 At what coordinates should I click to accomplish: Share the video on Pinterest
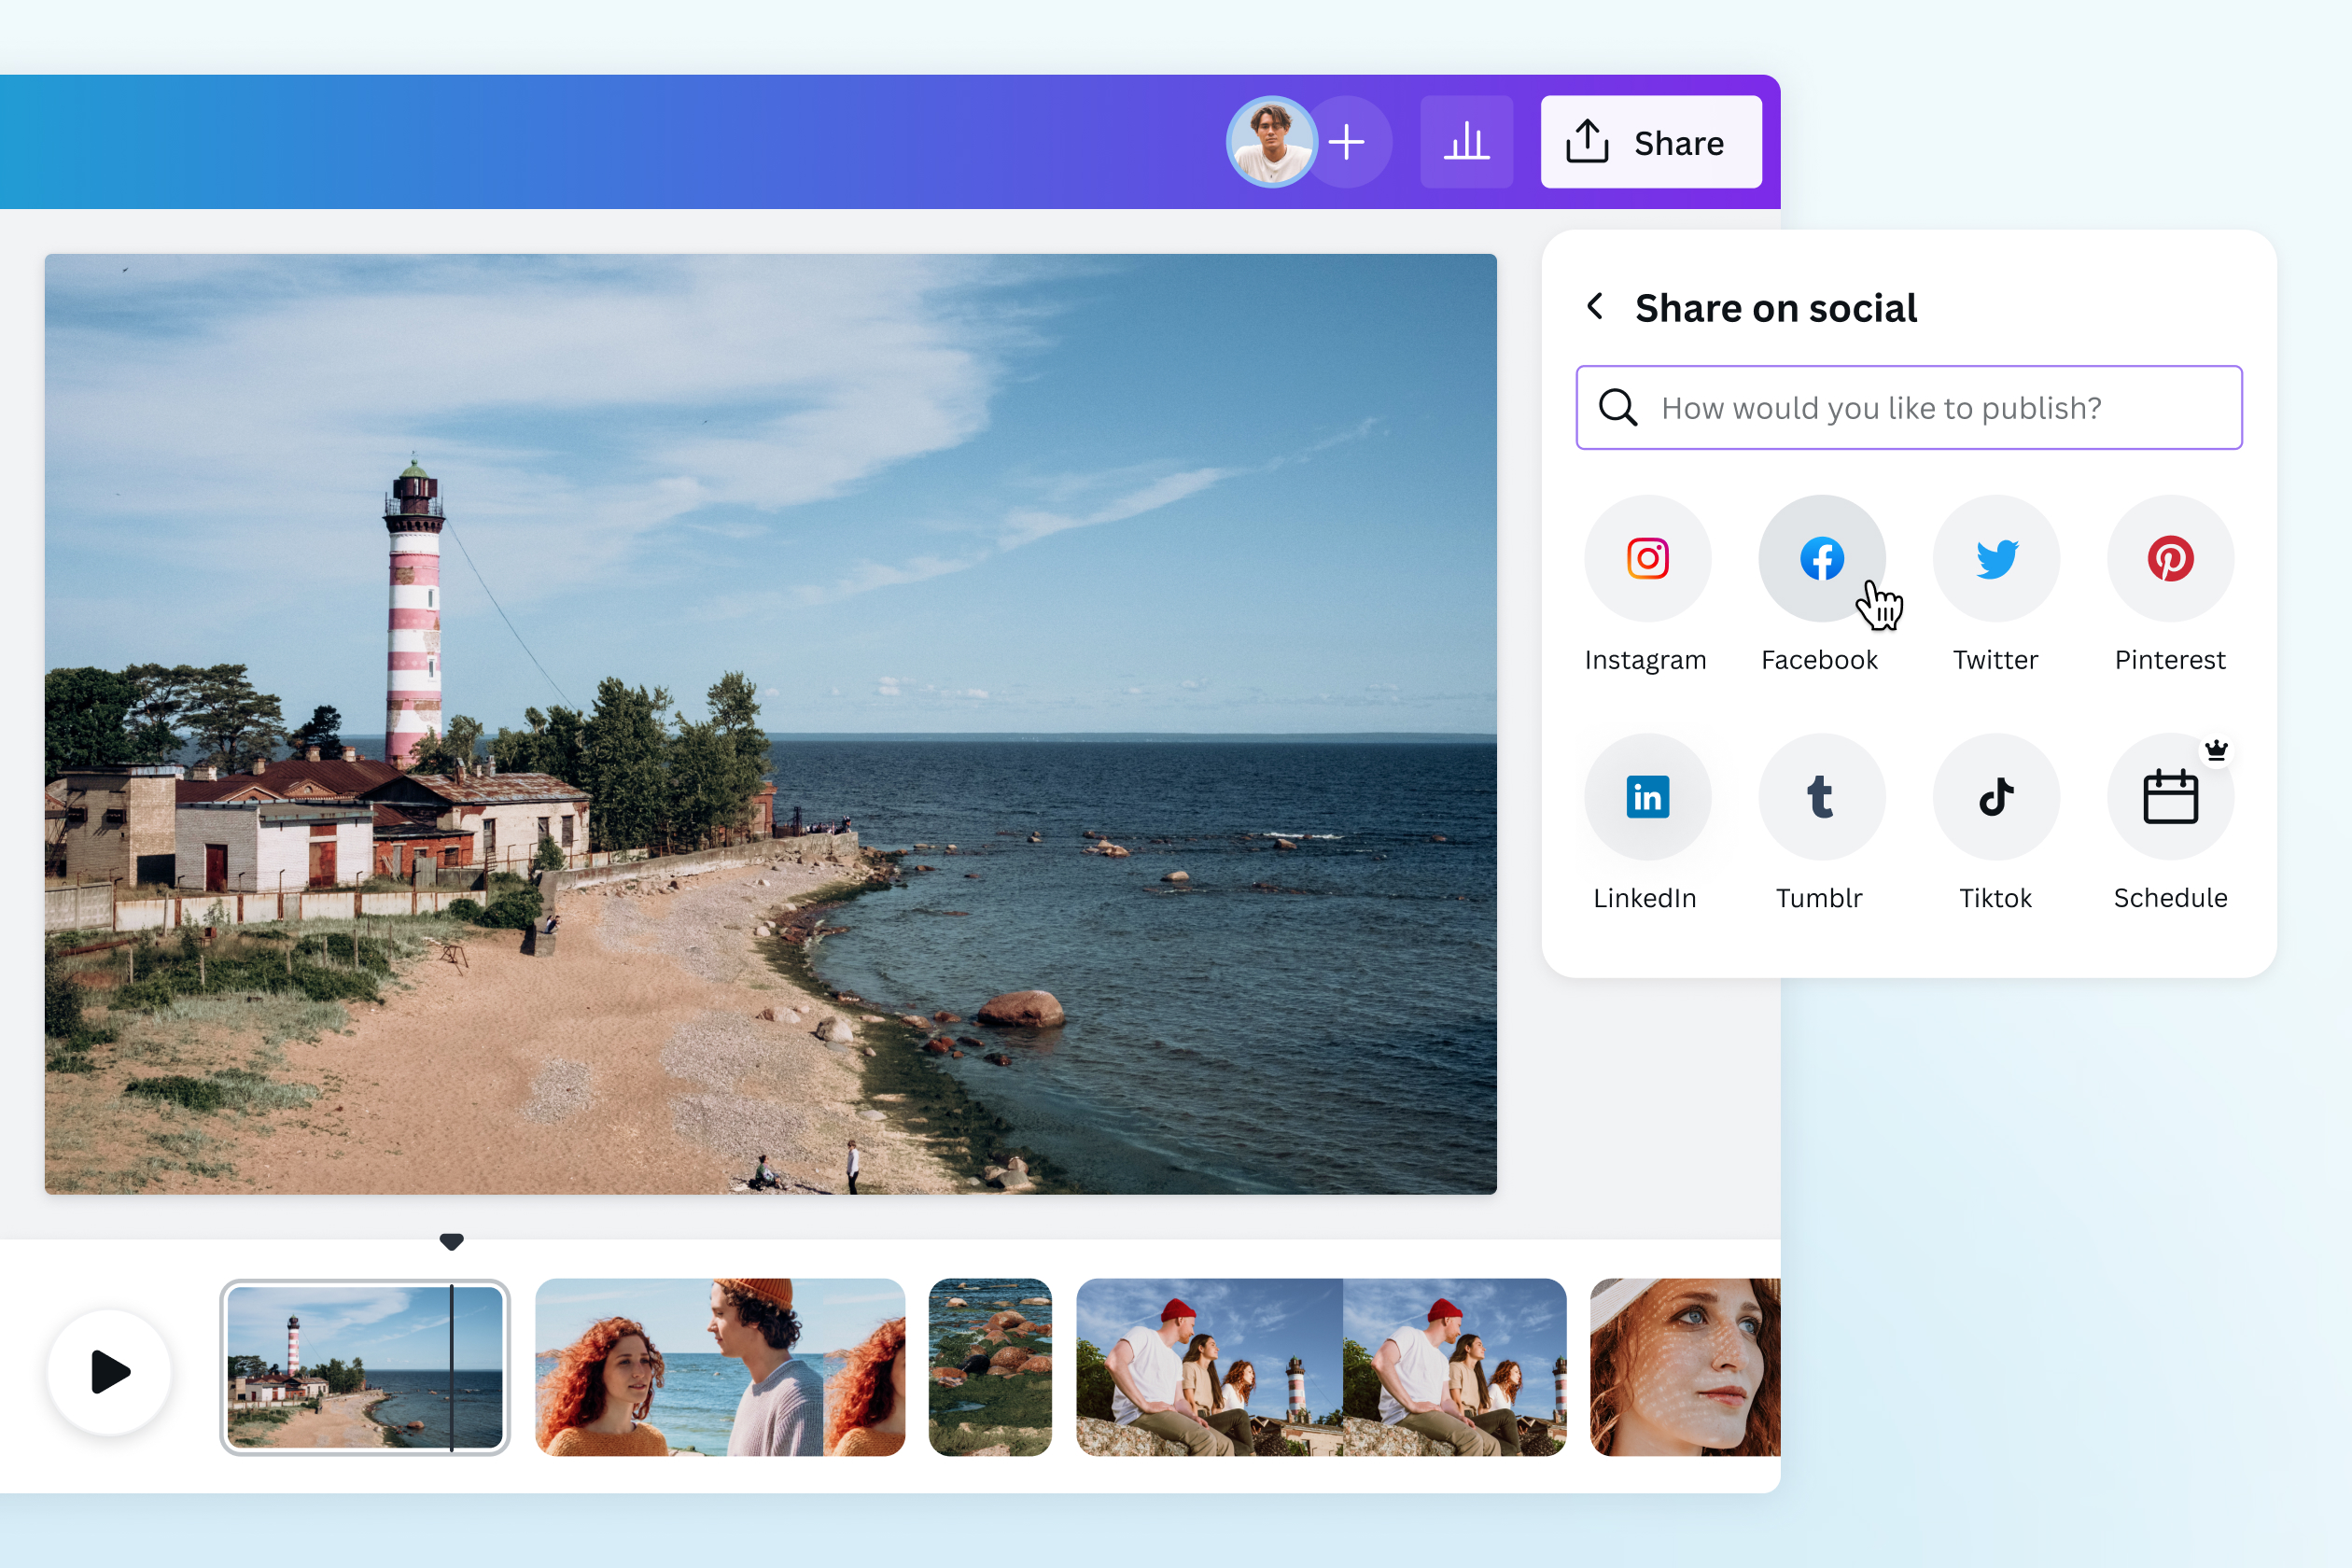(2170, 558)
